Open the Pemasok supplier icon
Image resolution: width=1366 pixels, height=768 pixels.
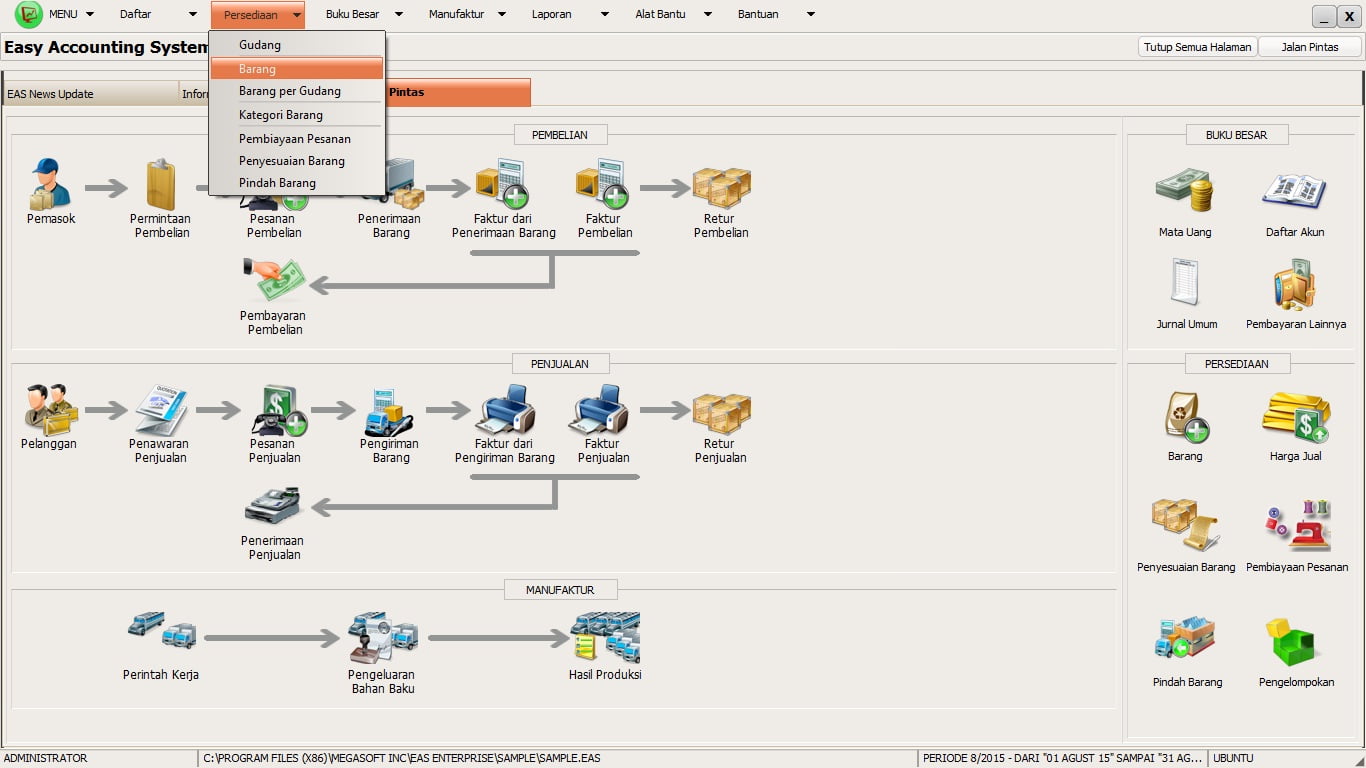[x=50, y=184]
